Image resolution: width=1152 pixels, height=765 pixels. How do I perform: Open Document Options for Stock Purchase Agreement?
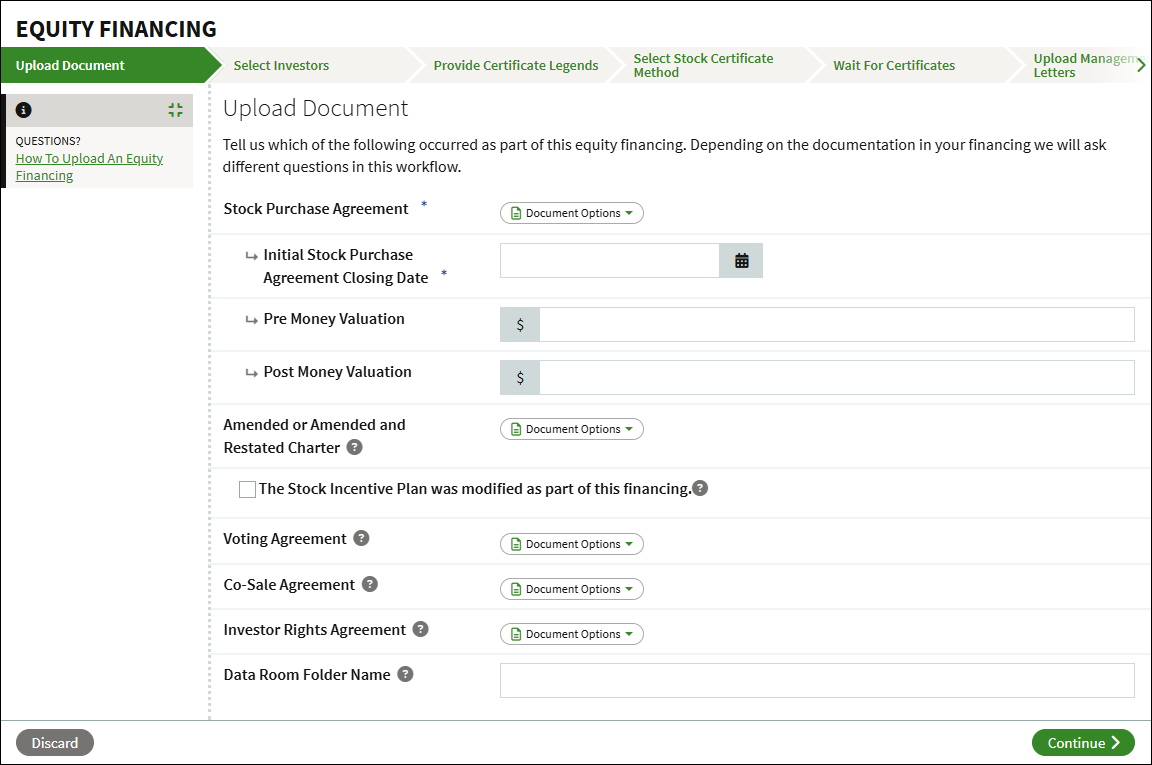(x=572, y=213)
